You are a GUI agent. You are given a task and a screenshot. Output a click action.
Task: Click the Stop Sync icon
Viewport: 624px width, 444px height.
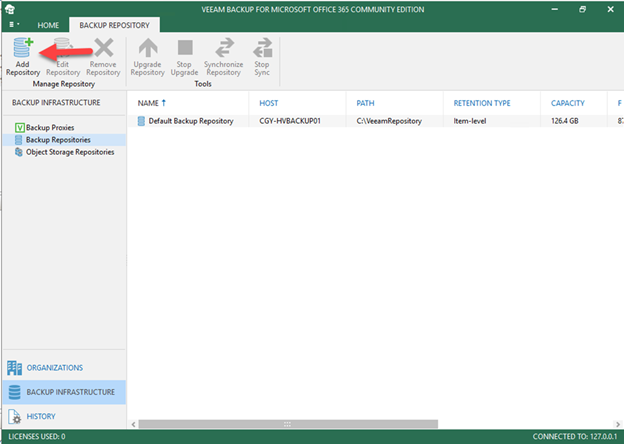click(x=263, y=48)
